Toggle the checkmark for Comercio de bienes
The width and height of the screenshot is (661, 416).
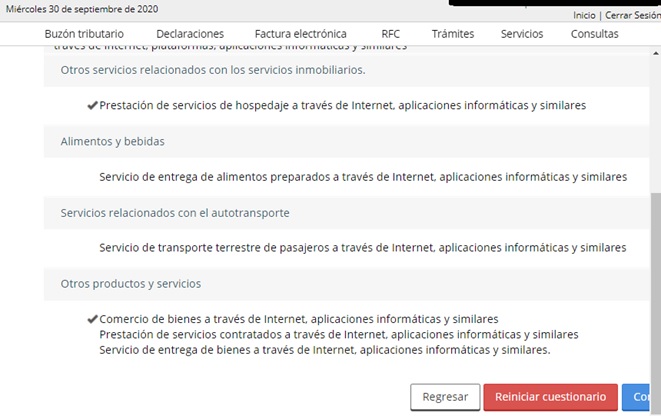point(93,319)
